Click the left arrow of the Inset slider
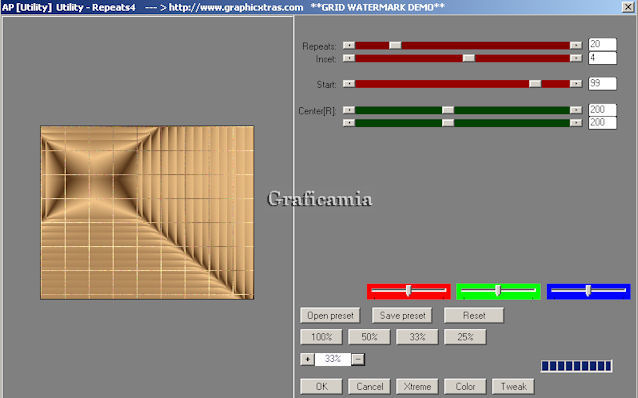This screenshot has width=638, height=398. (x=349, y=58)
